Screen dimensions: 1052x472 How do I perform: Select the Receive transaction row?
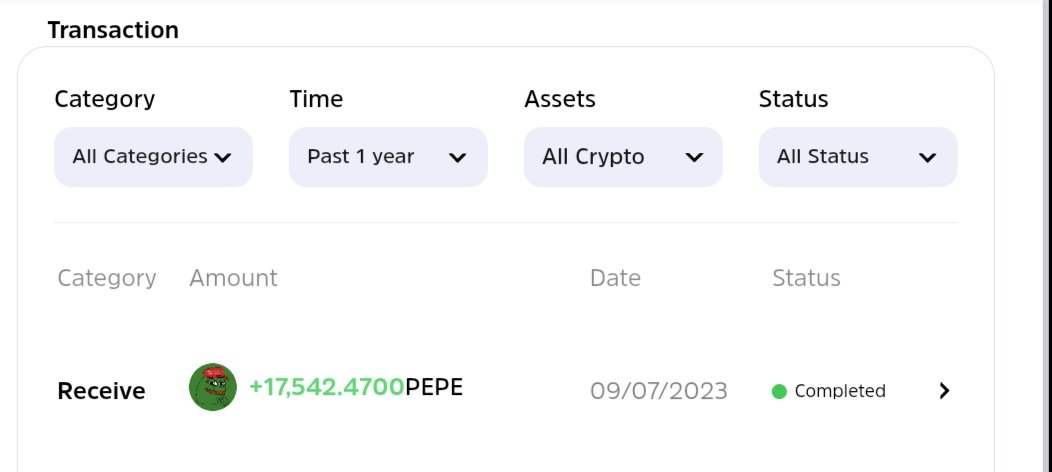click(x=505, y=390)
